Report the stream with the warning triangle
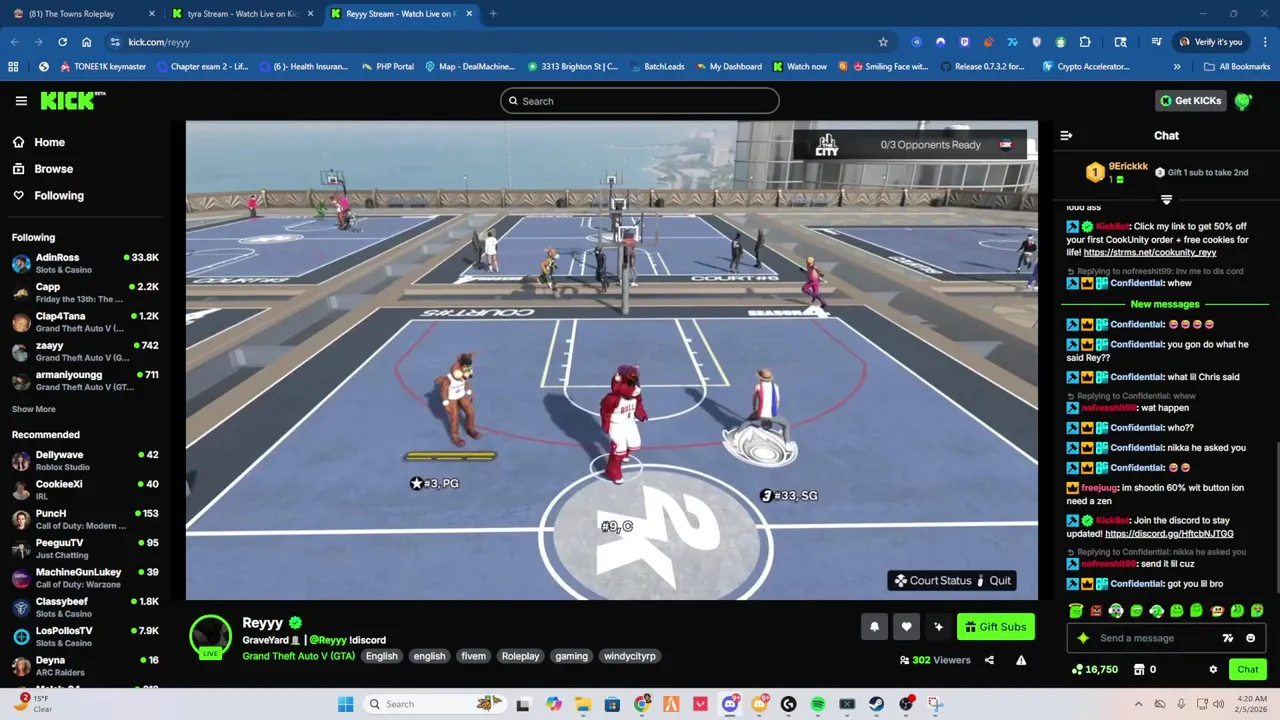This screenshot has width=1280, height=720. pos(1021,660)
